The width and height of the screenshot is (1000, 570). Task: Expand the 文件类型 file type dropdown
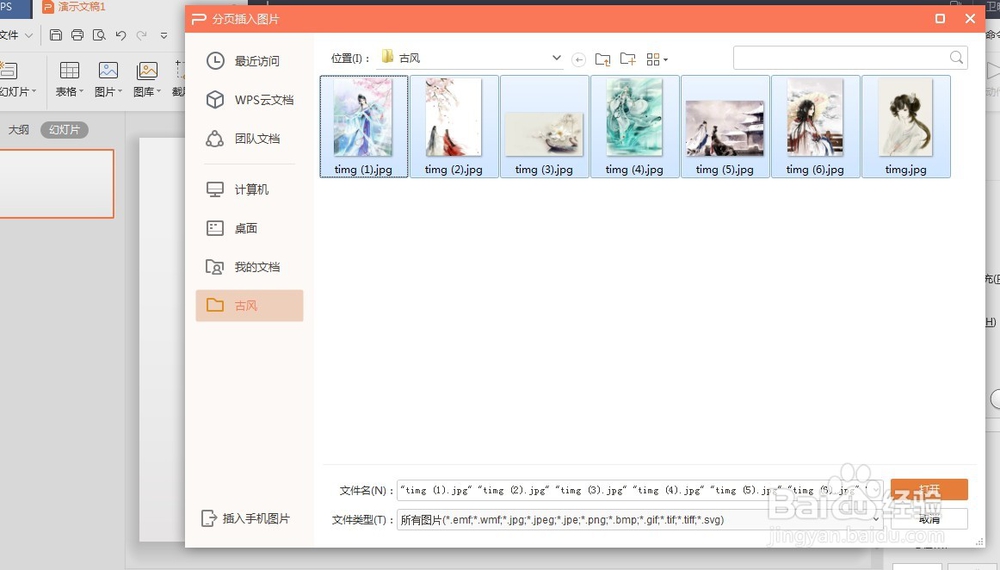[x=876, y=520]
